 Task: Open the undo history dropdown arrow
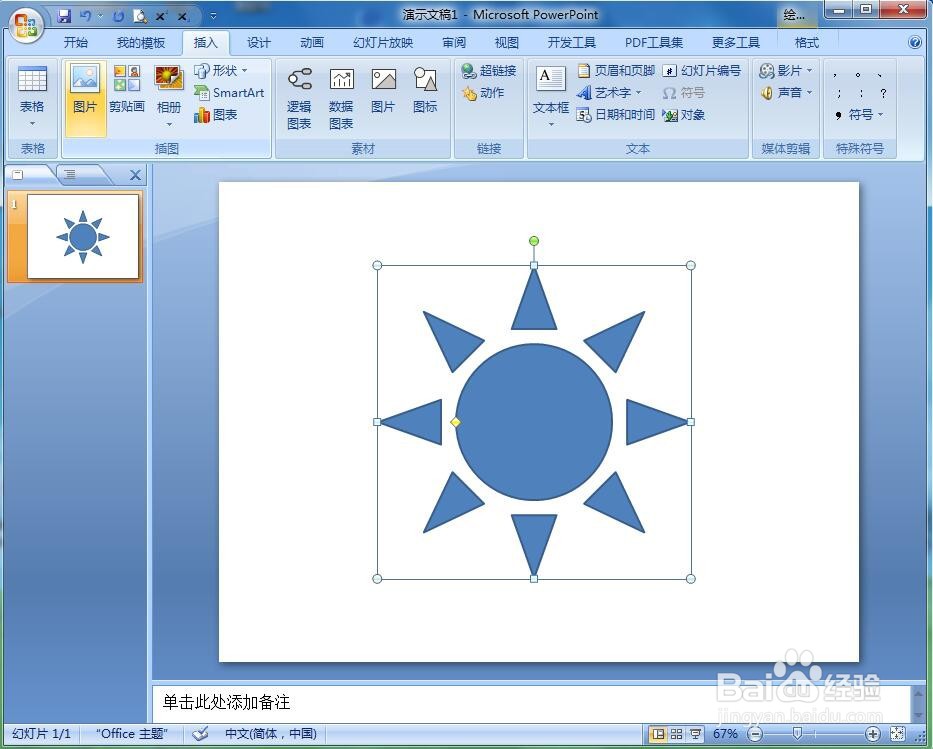click(100, 16)
